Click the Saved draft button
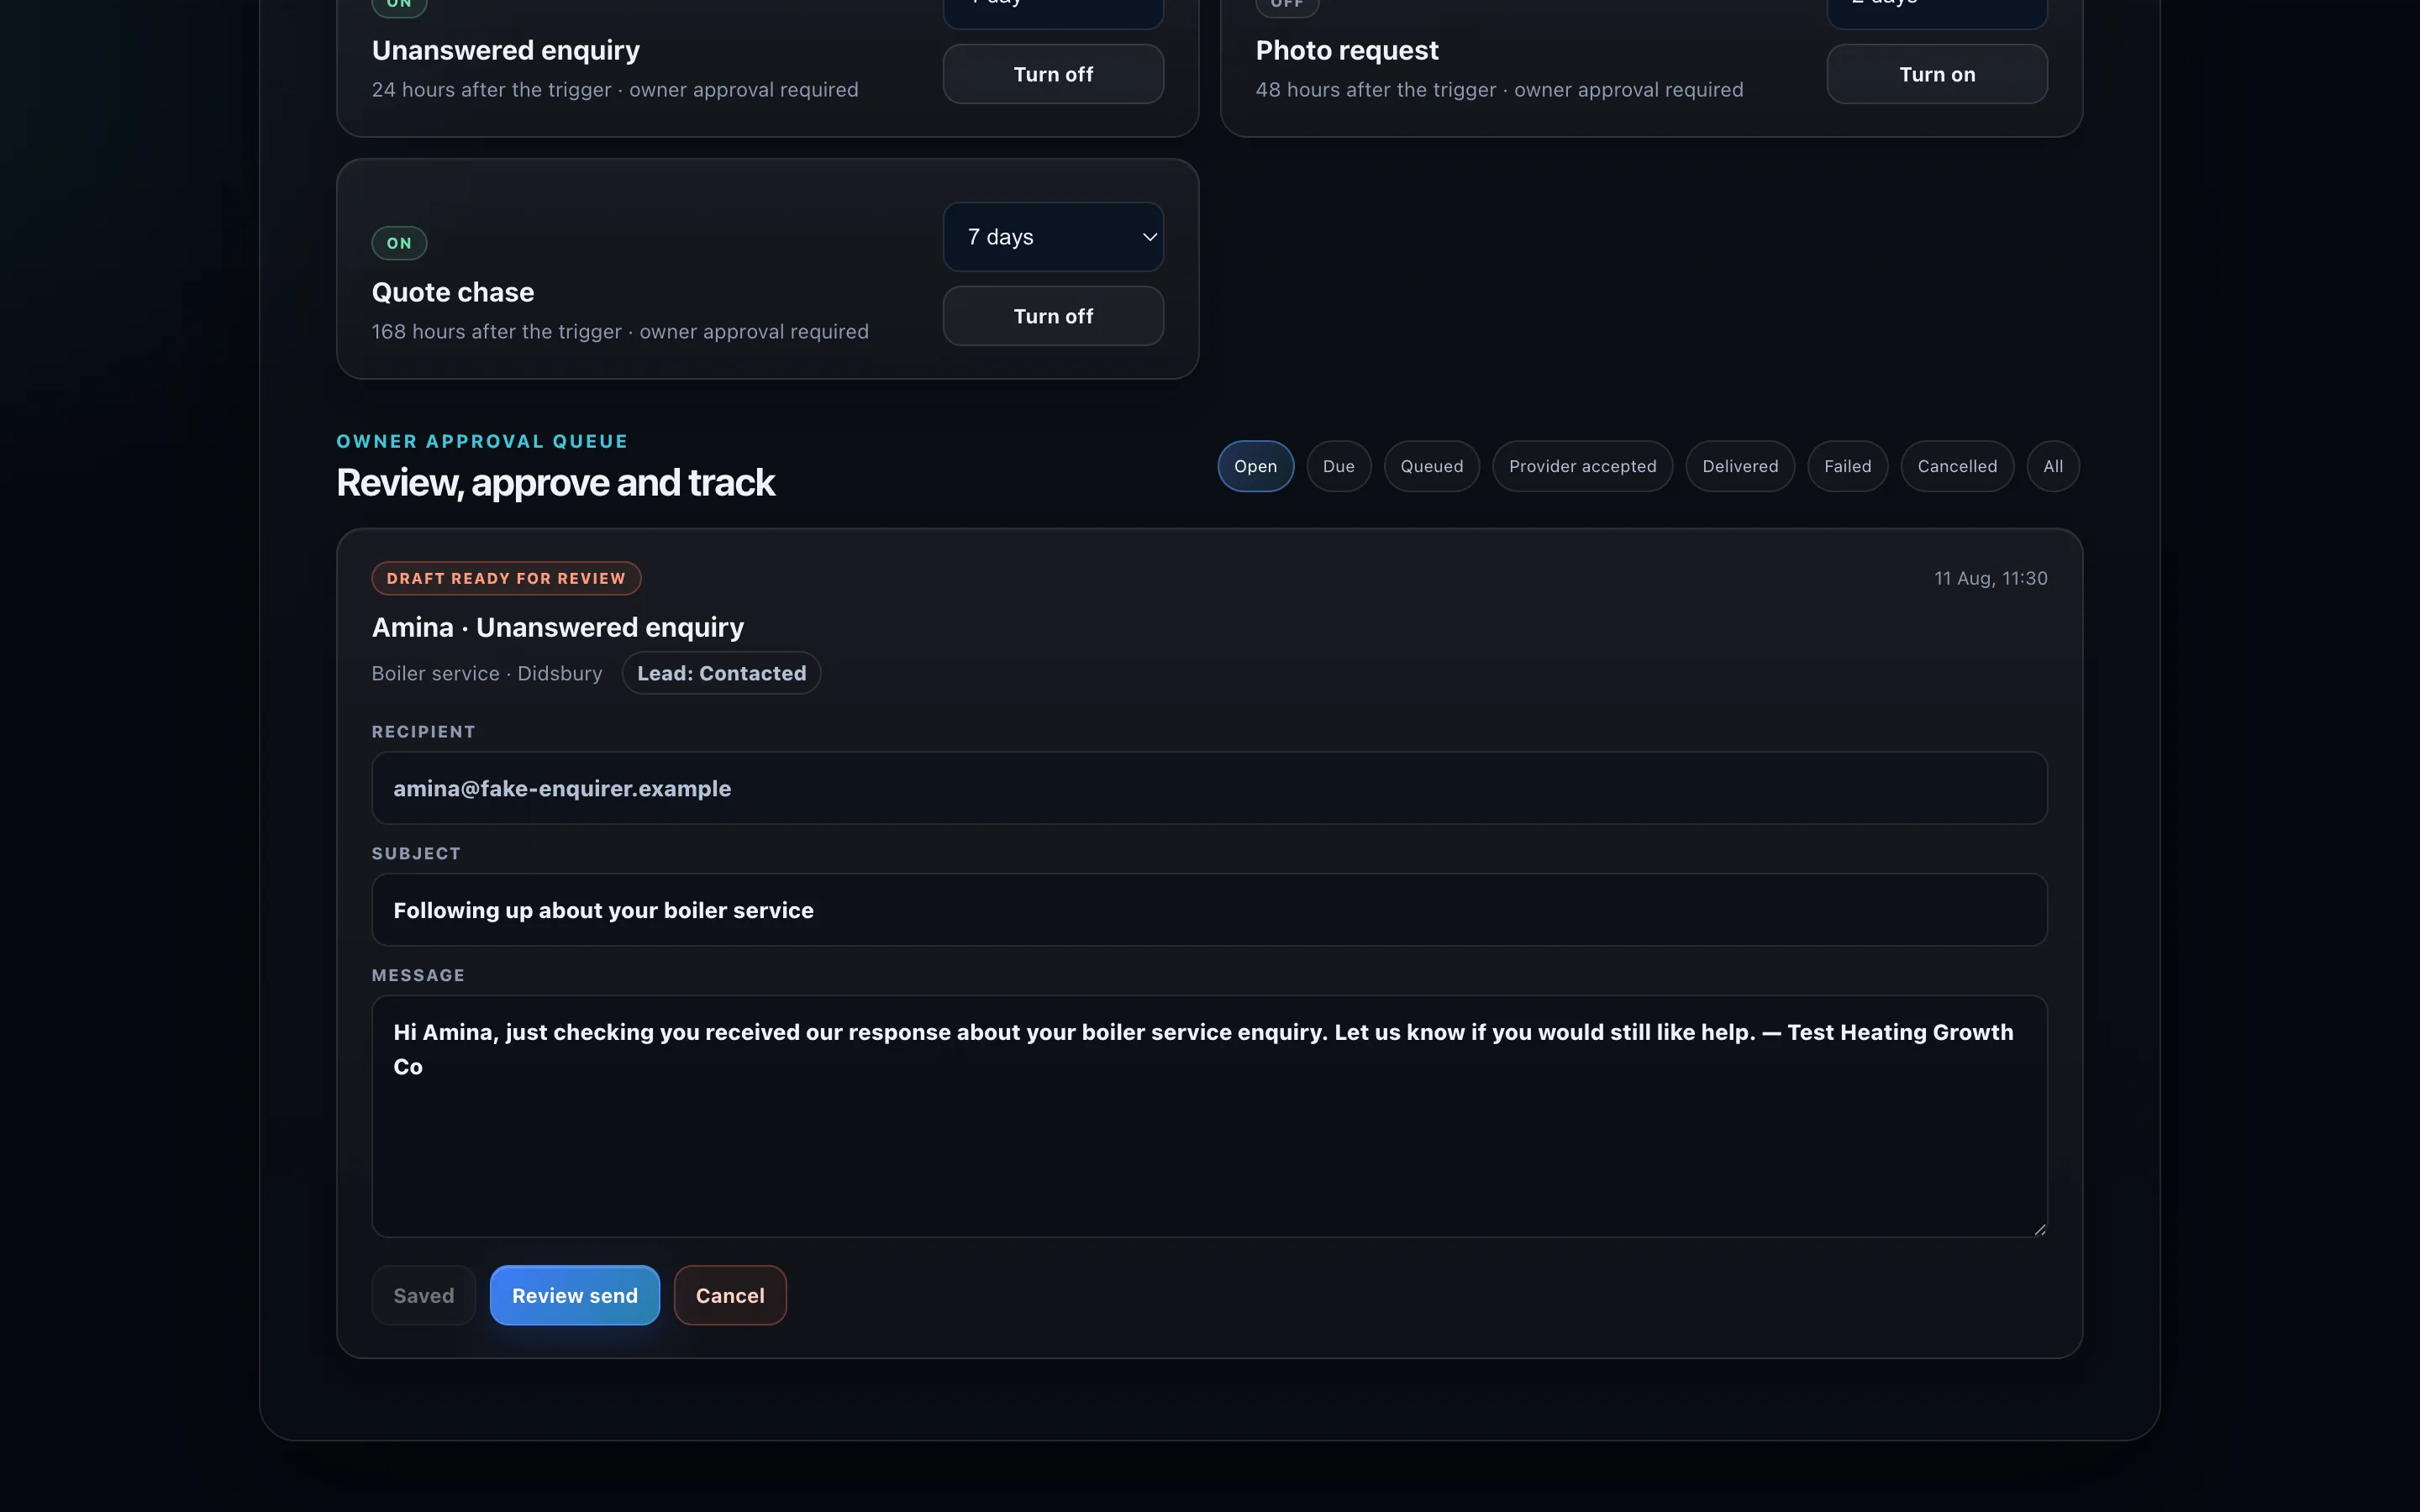Image resolution: width=2420 pixels, height=1512 pixels. [424, 1295]
